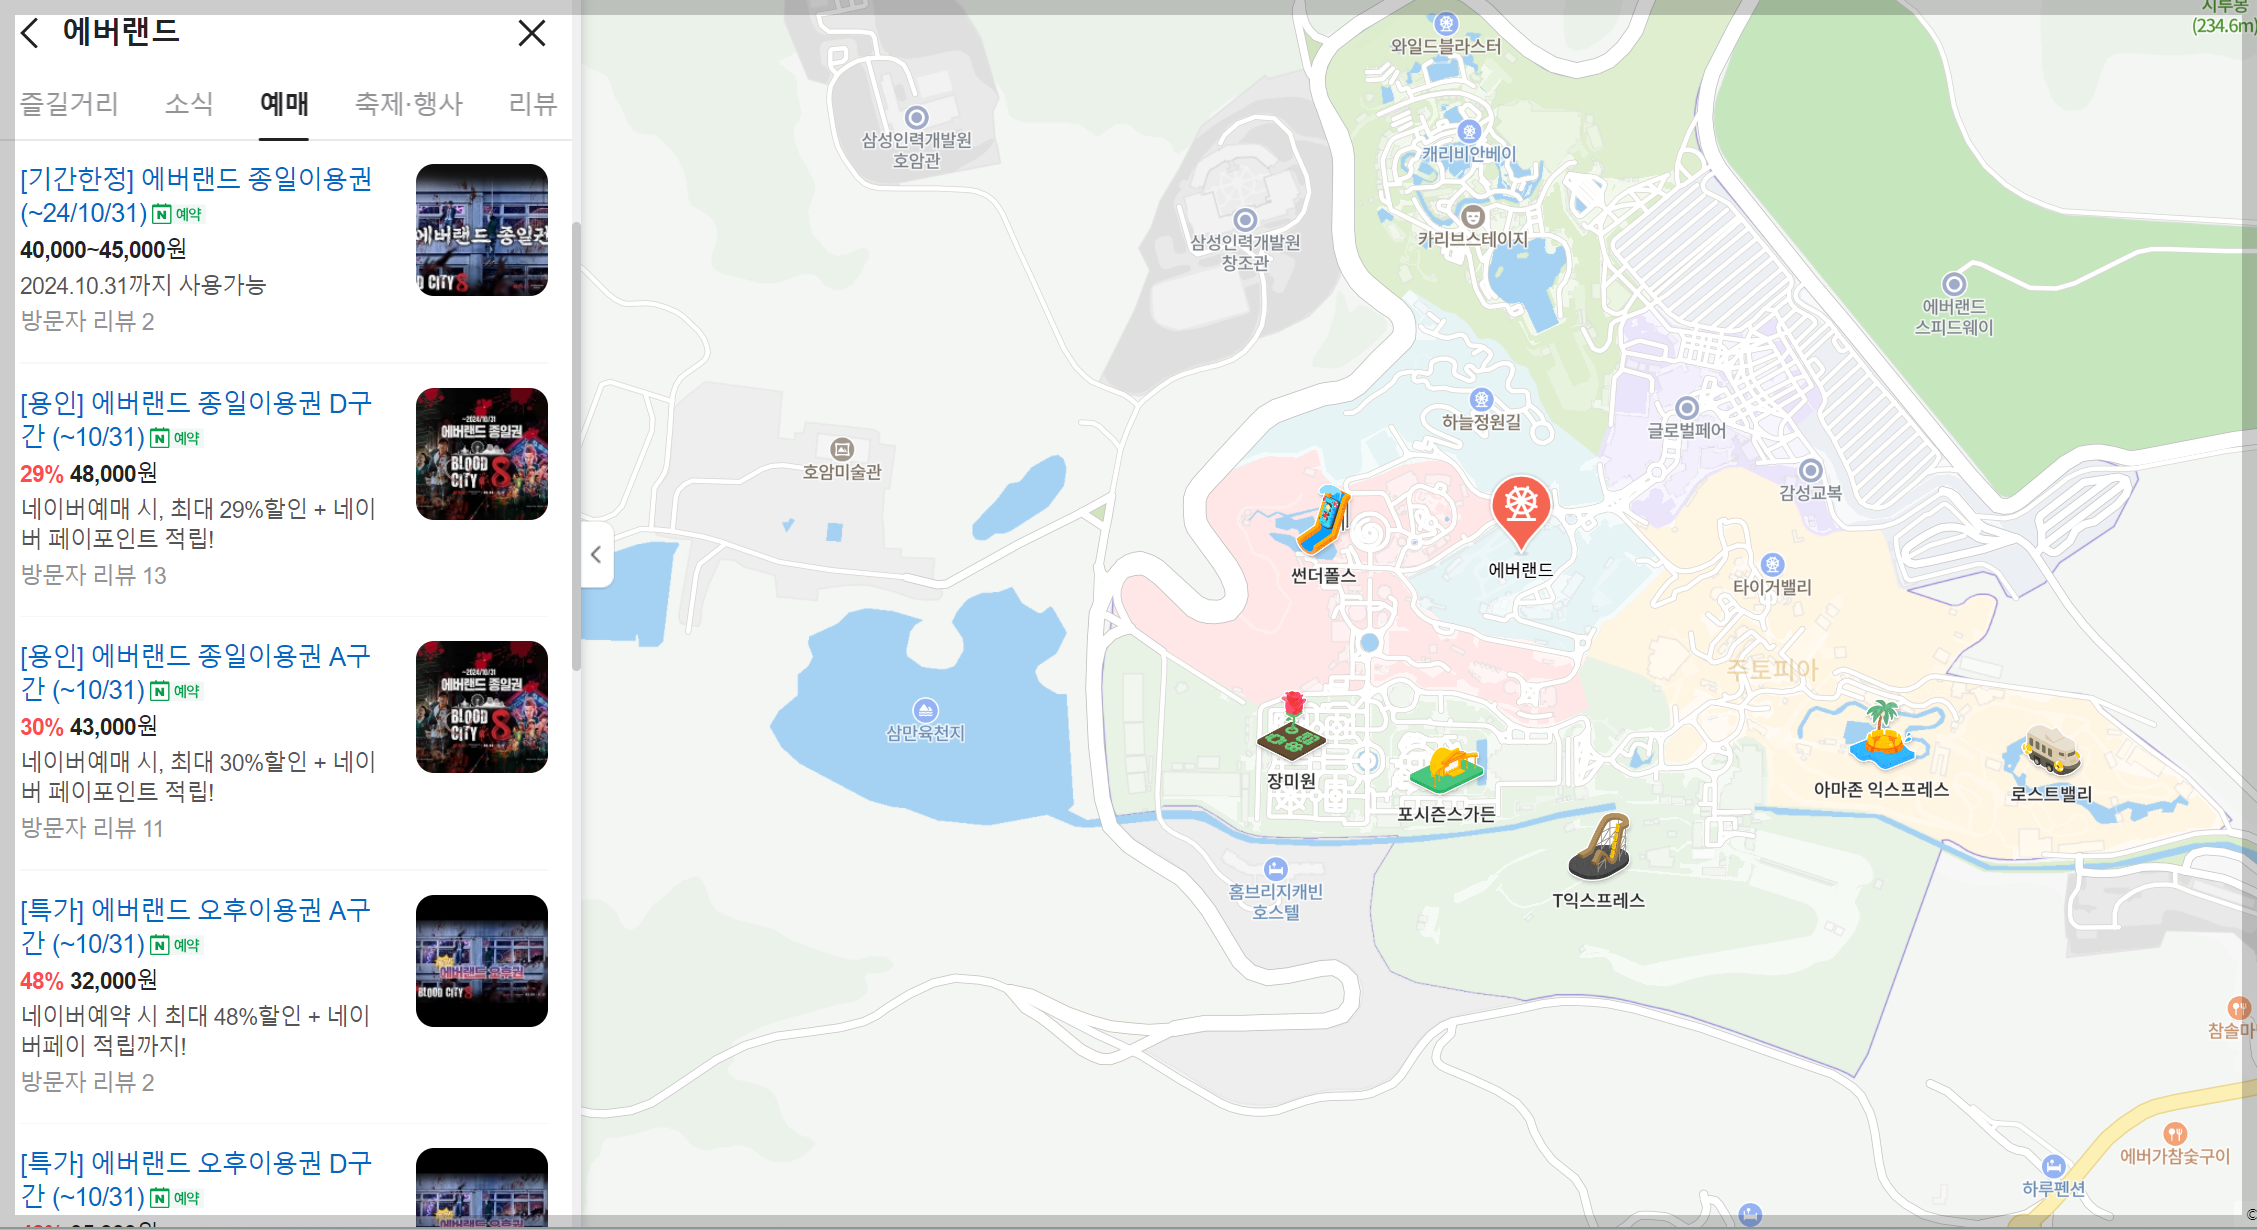Image resolution: width=2257 pixels, height=1230 pixels.
Task: Switch to the 소식 tab
Action: [x=189, y=103]
